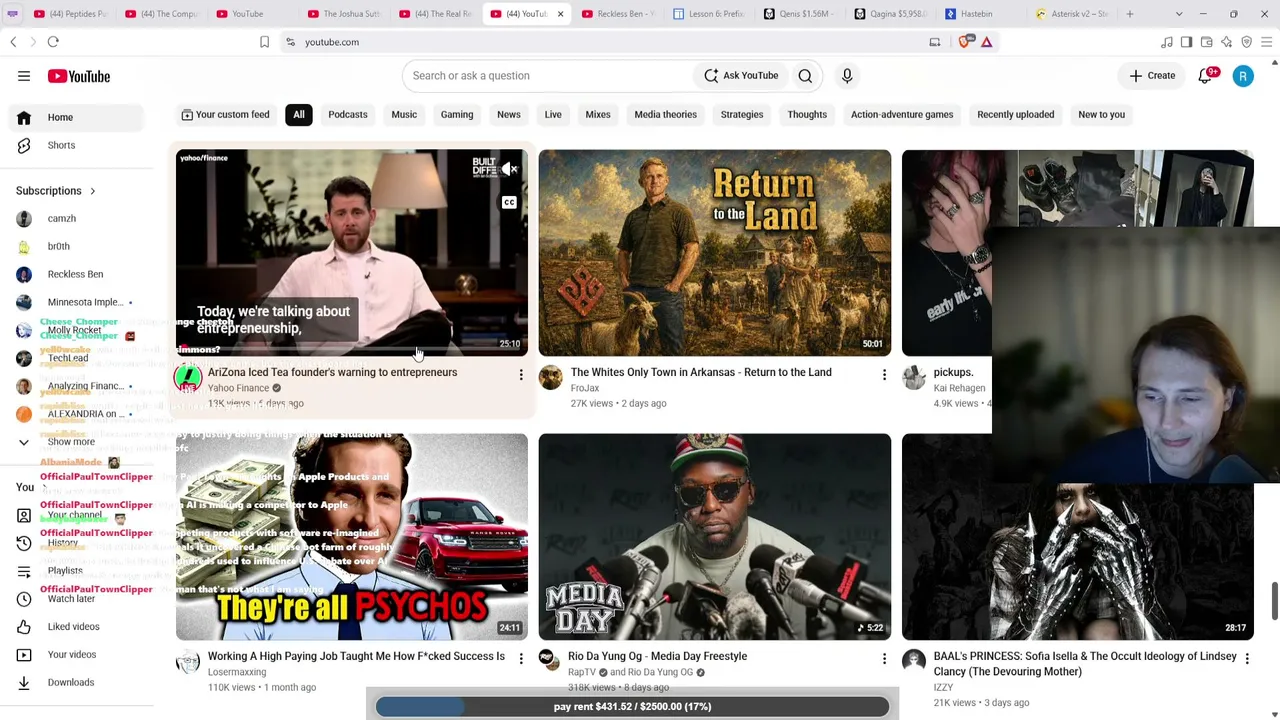Select the Podcasts filter chip
Image resolution: width=1280 pixels, height=720 pixels.
[348, 115]
